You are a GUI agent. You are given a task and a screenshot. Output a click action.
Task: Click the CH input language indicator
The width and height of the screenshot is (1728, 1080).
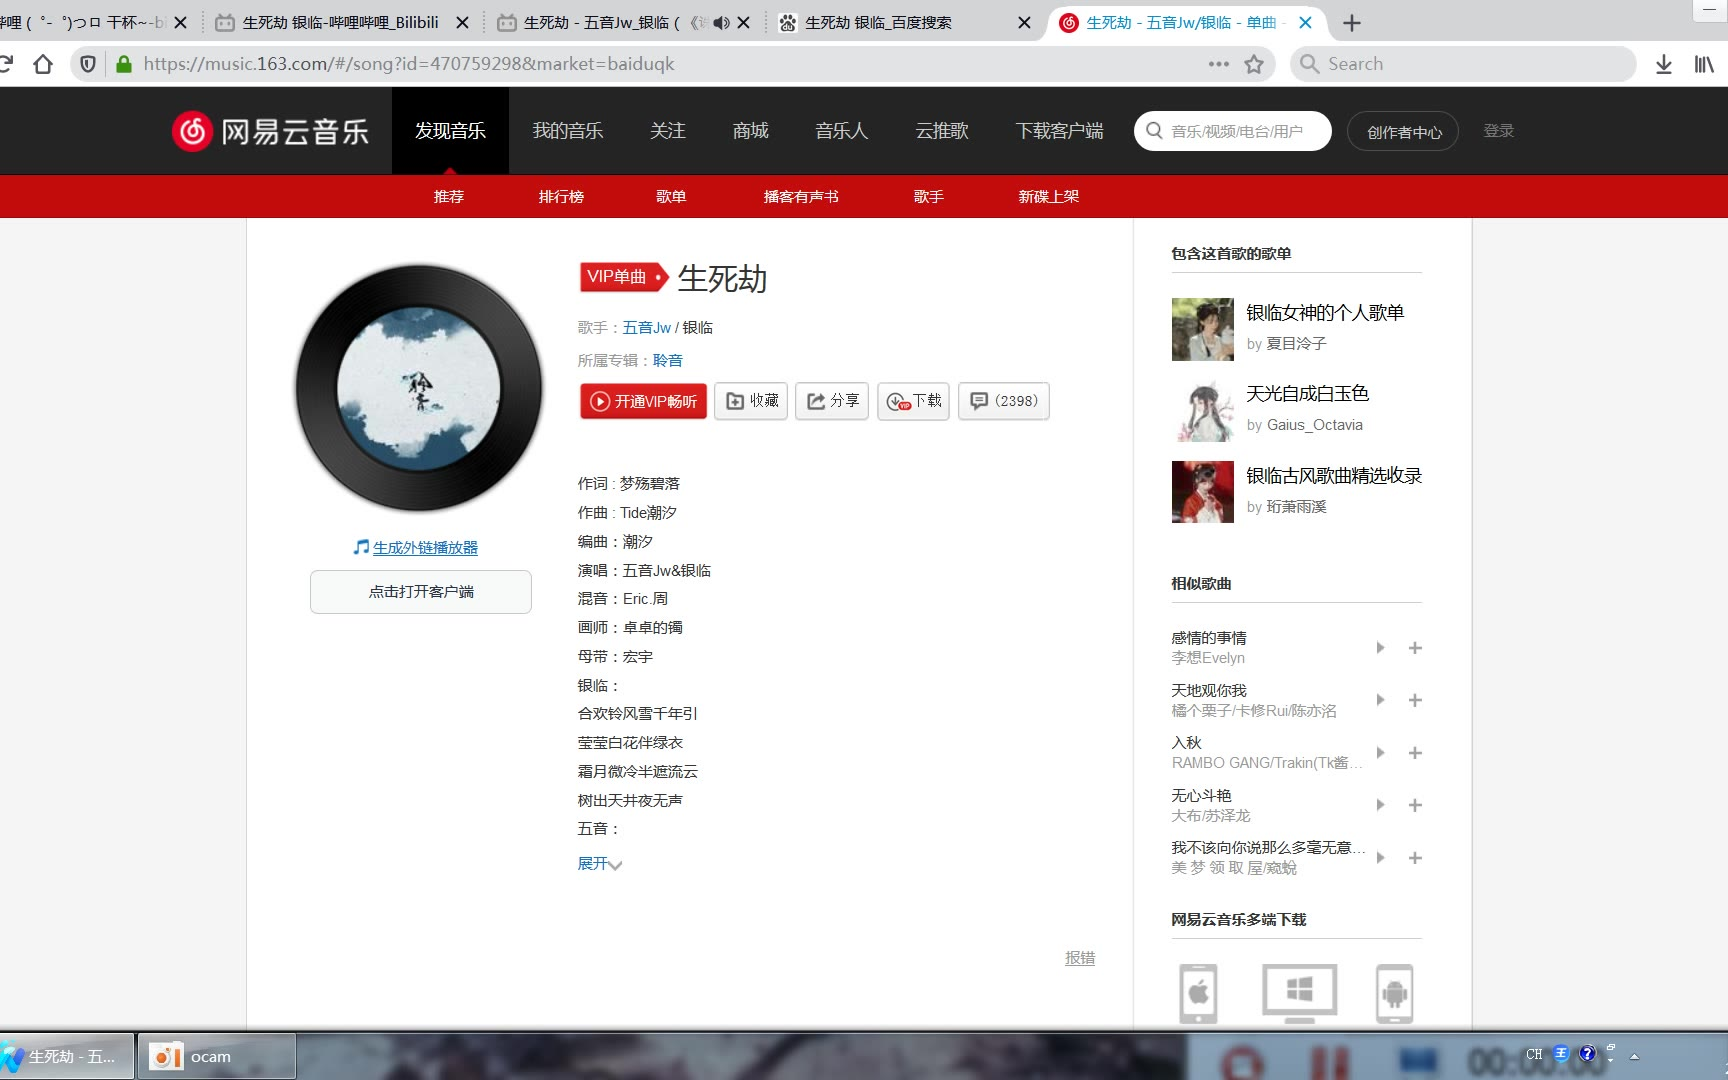(x=1534, y=1054)
